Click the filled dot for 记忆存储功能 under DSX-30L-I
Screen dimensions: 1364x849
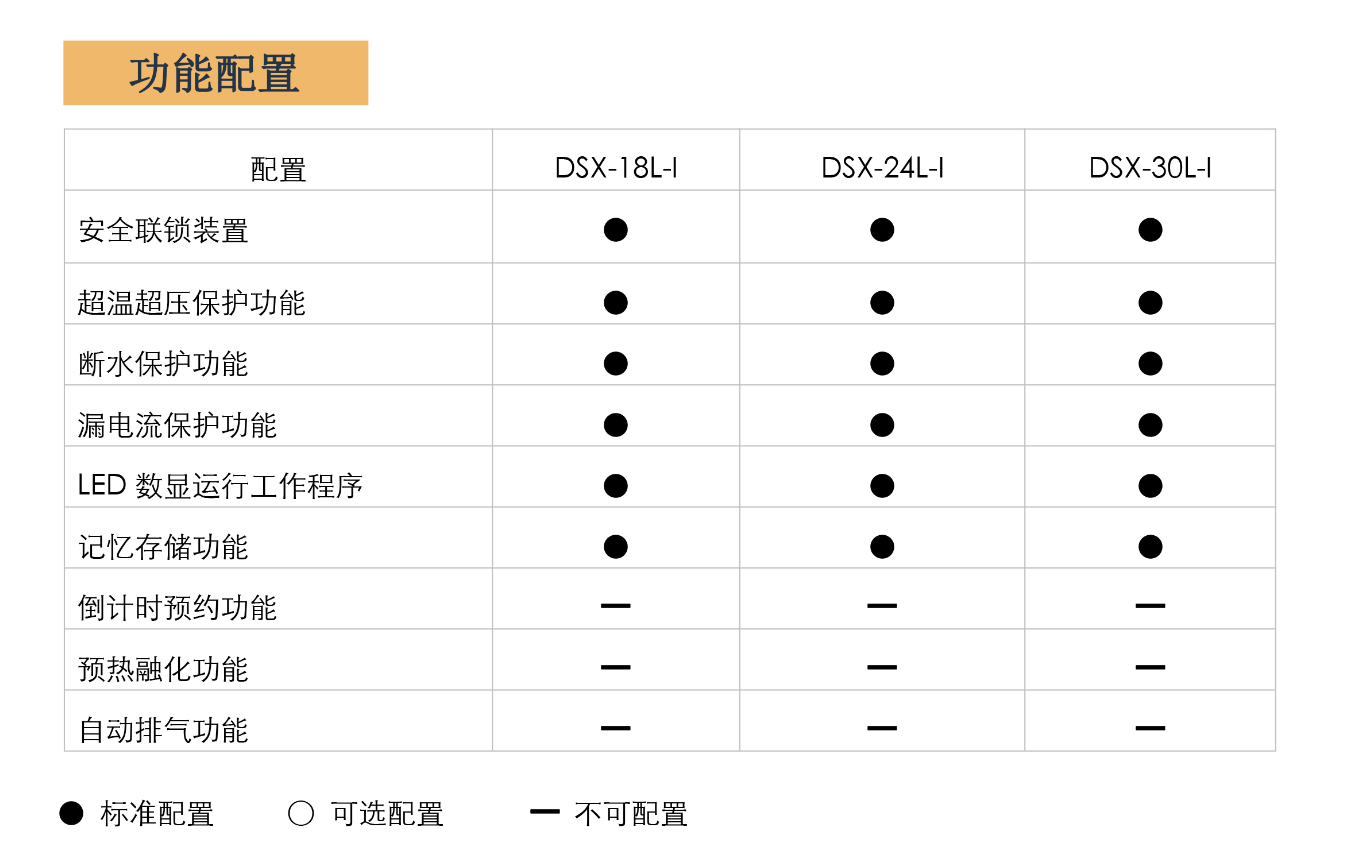1150,547
